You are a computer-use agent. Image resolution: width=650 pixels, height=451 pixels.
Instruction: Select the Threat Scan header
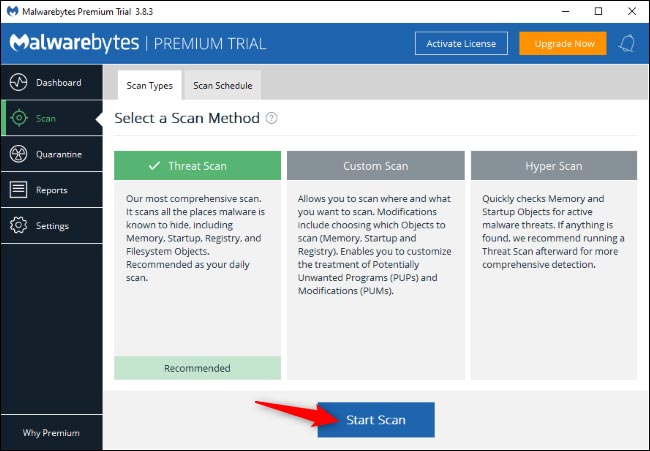pyautogui.click(x=197, y=165)
